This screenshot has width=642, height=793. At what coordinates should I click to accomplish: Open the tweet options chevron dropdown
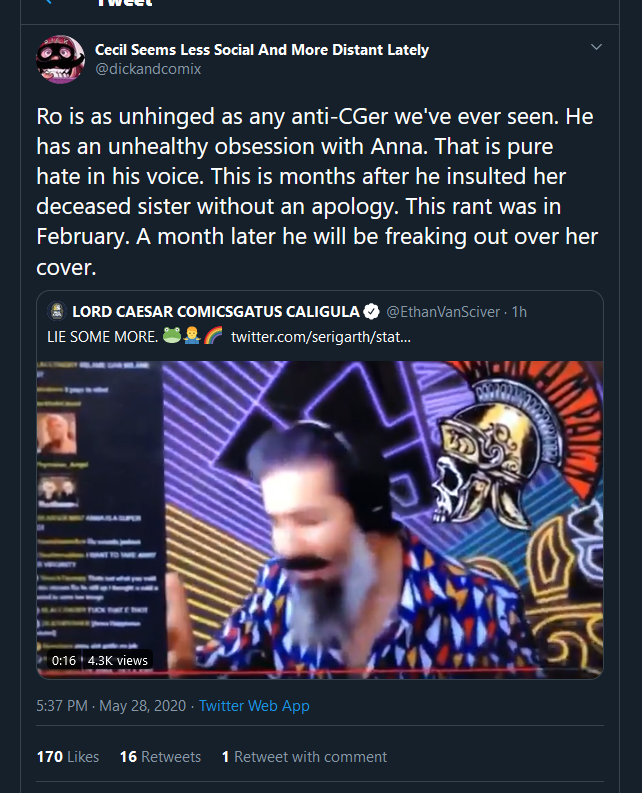coord(596,47)
